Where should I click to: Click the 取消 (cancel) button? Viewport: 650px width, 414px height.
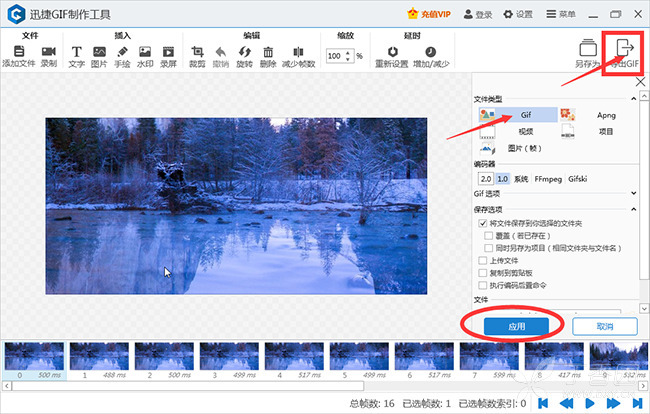pos(603,326)
